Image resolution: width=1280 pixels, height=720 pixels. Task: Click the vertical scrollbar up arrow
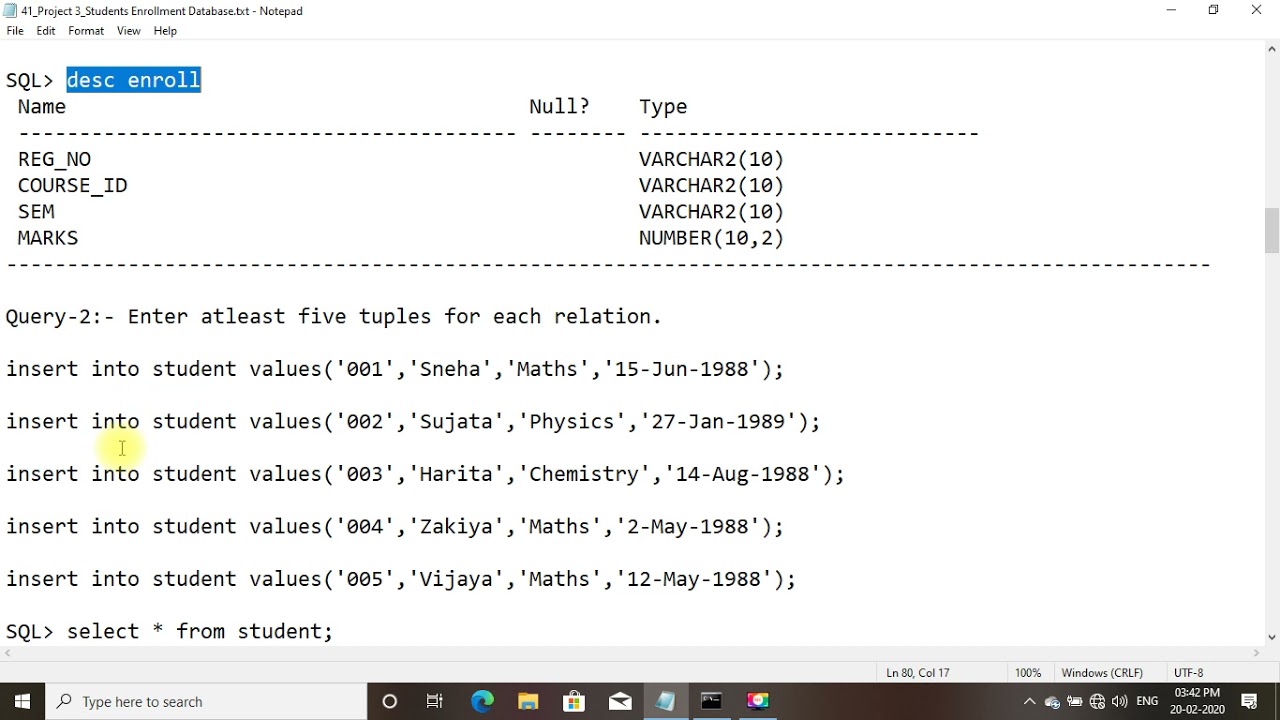(x=1271, y=50)
